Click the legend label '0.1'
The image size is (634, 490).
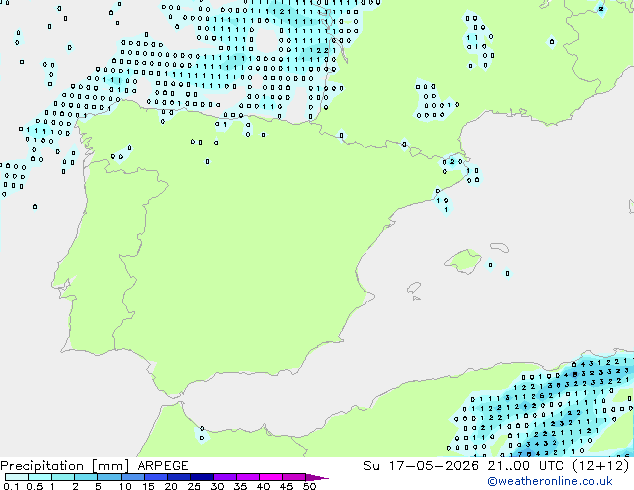11,486
